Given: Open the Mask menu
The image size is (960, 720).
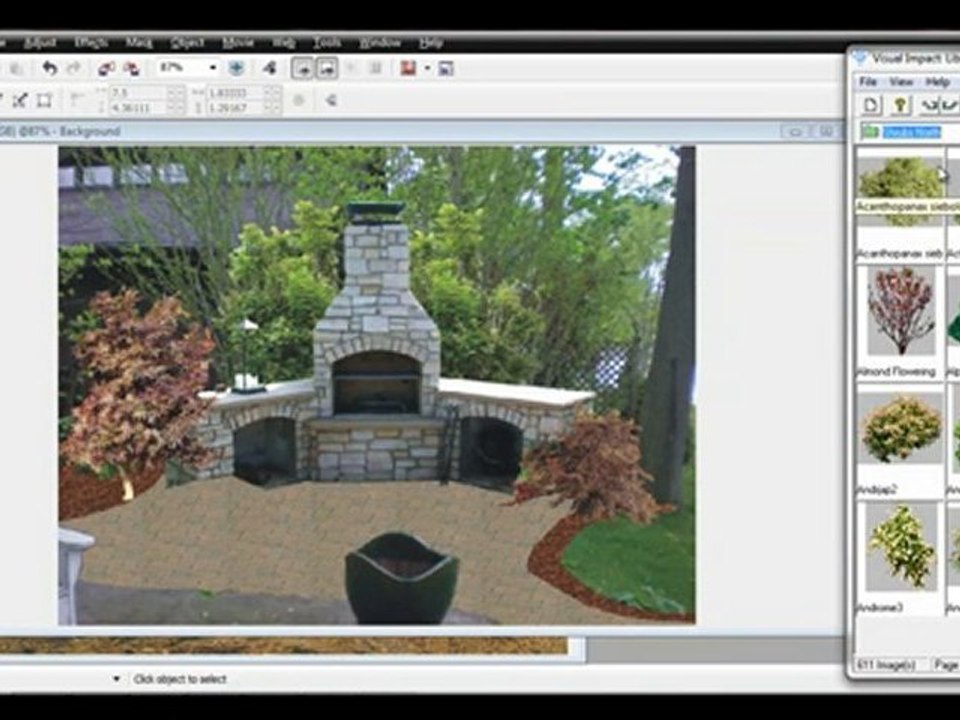Looking at the screenshot, I should pyautogui.click(x=138, y=43).
